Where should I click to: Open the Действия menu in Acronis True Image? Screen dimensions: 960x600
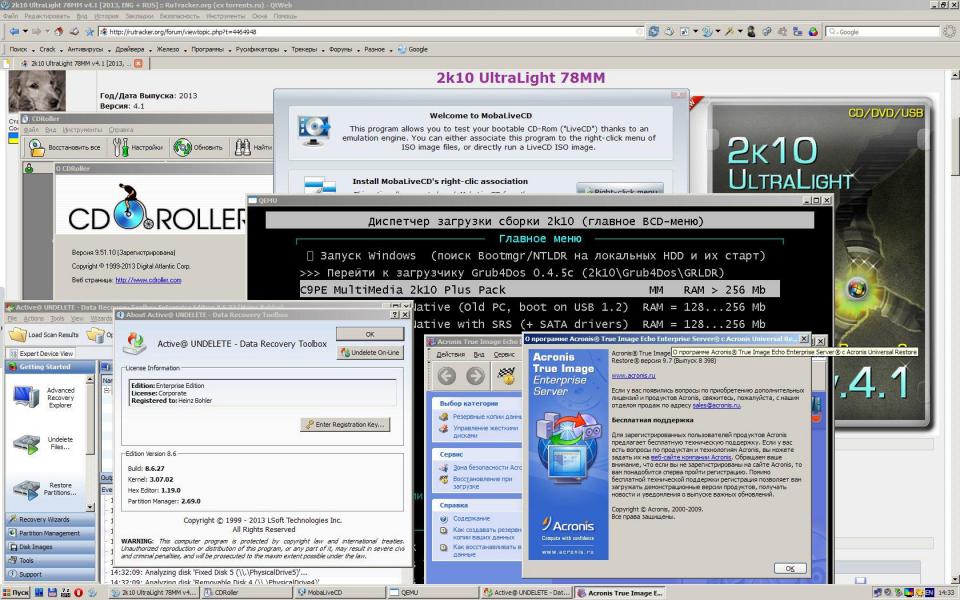pos(451,354)
